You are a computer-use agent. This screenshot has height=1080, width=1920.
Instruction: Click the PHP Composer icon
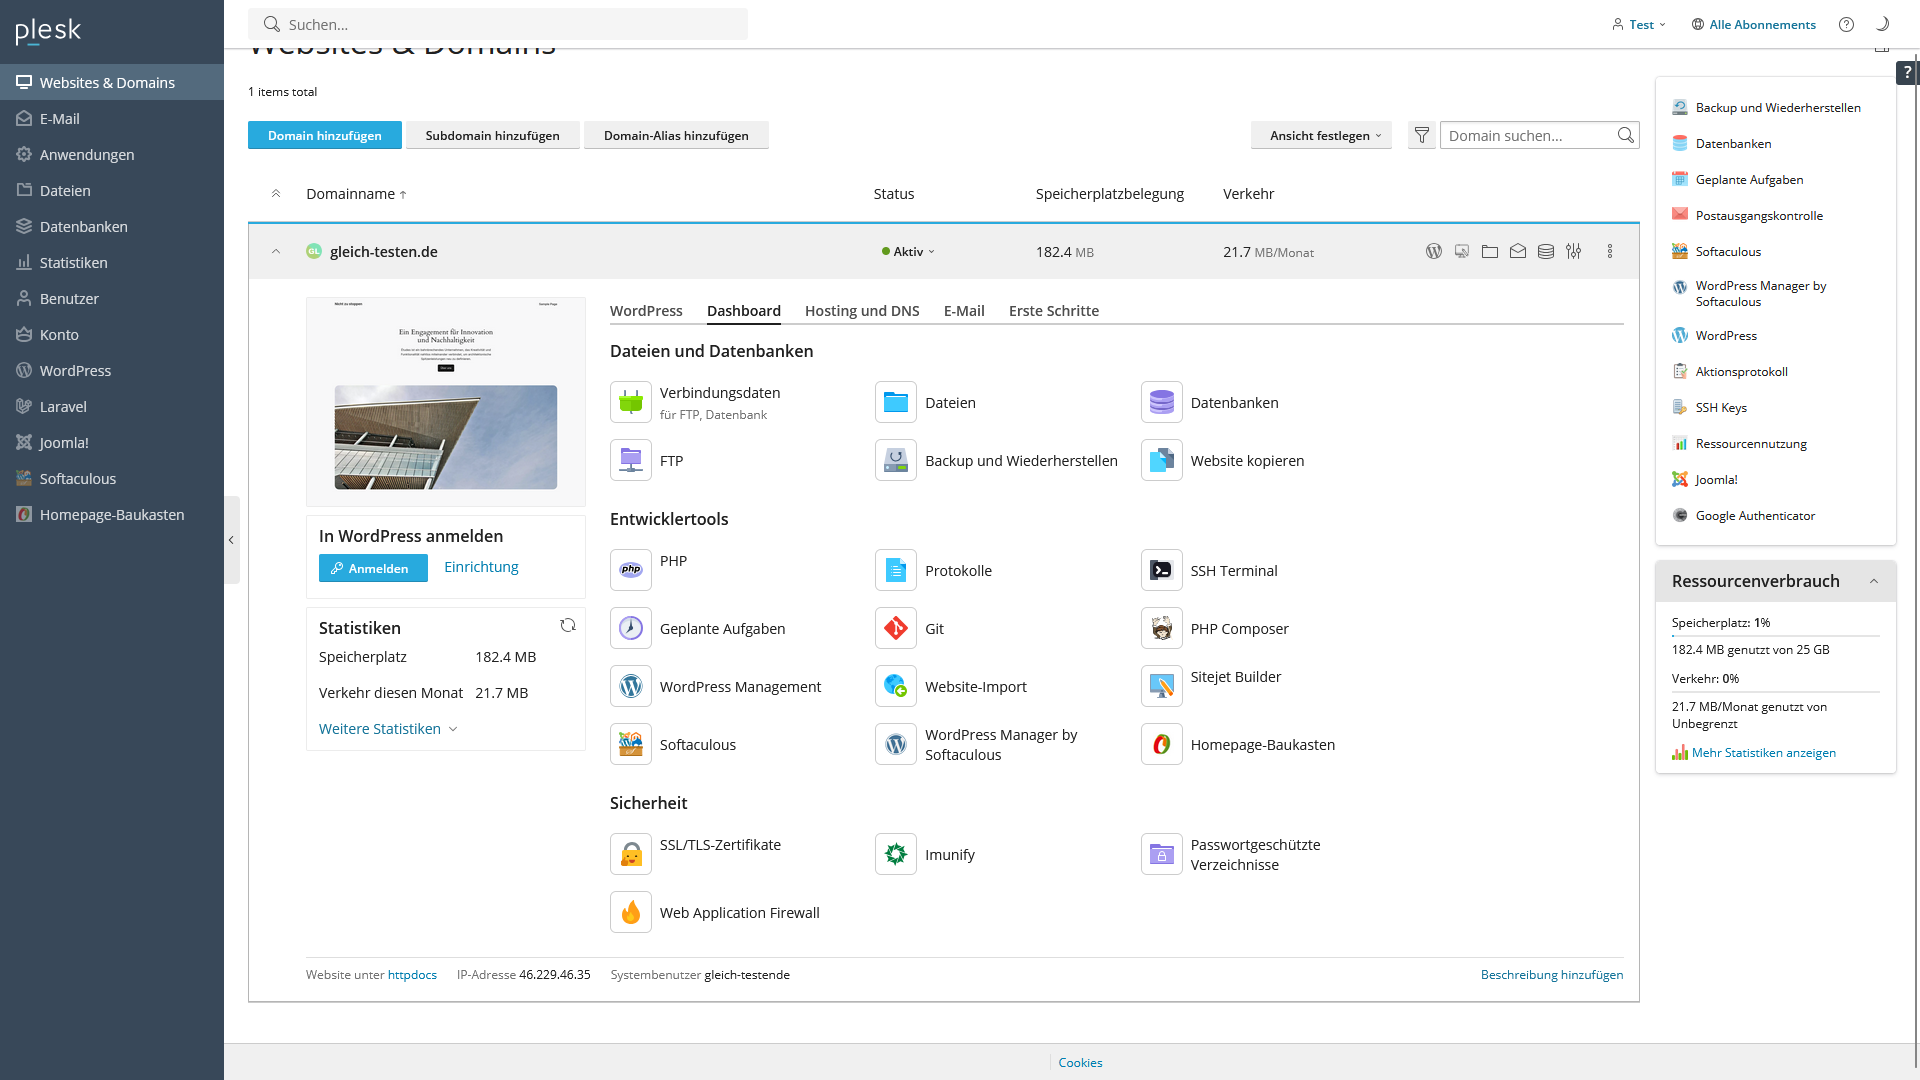point(1161,628)
